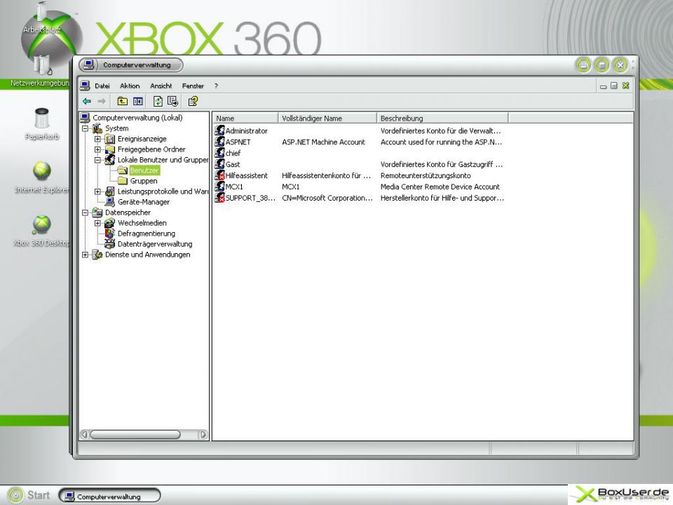Click the inner MDI restore button

(x=614, y=86)
